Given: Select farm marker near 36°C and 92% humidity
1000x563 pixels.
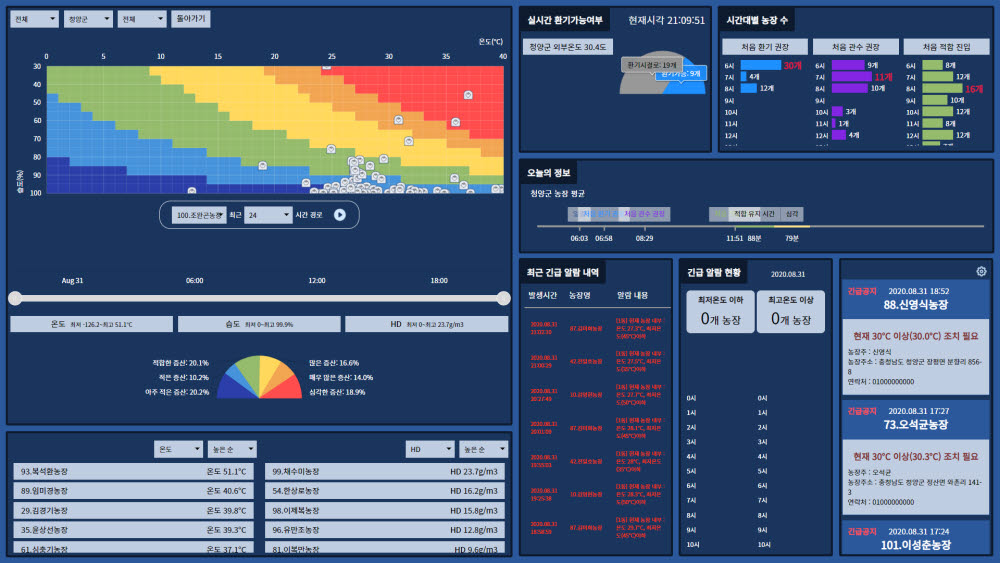Looking at the screenshot, I should [x=454, y=178].
